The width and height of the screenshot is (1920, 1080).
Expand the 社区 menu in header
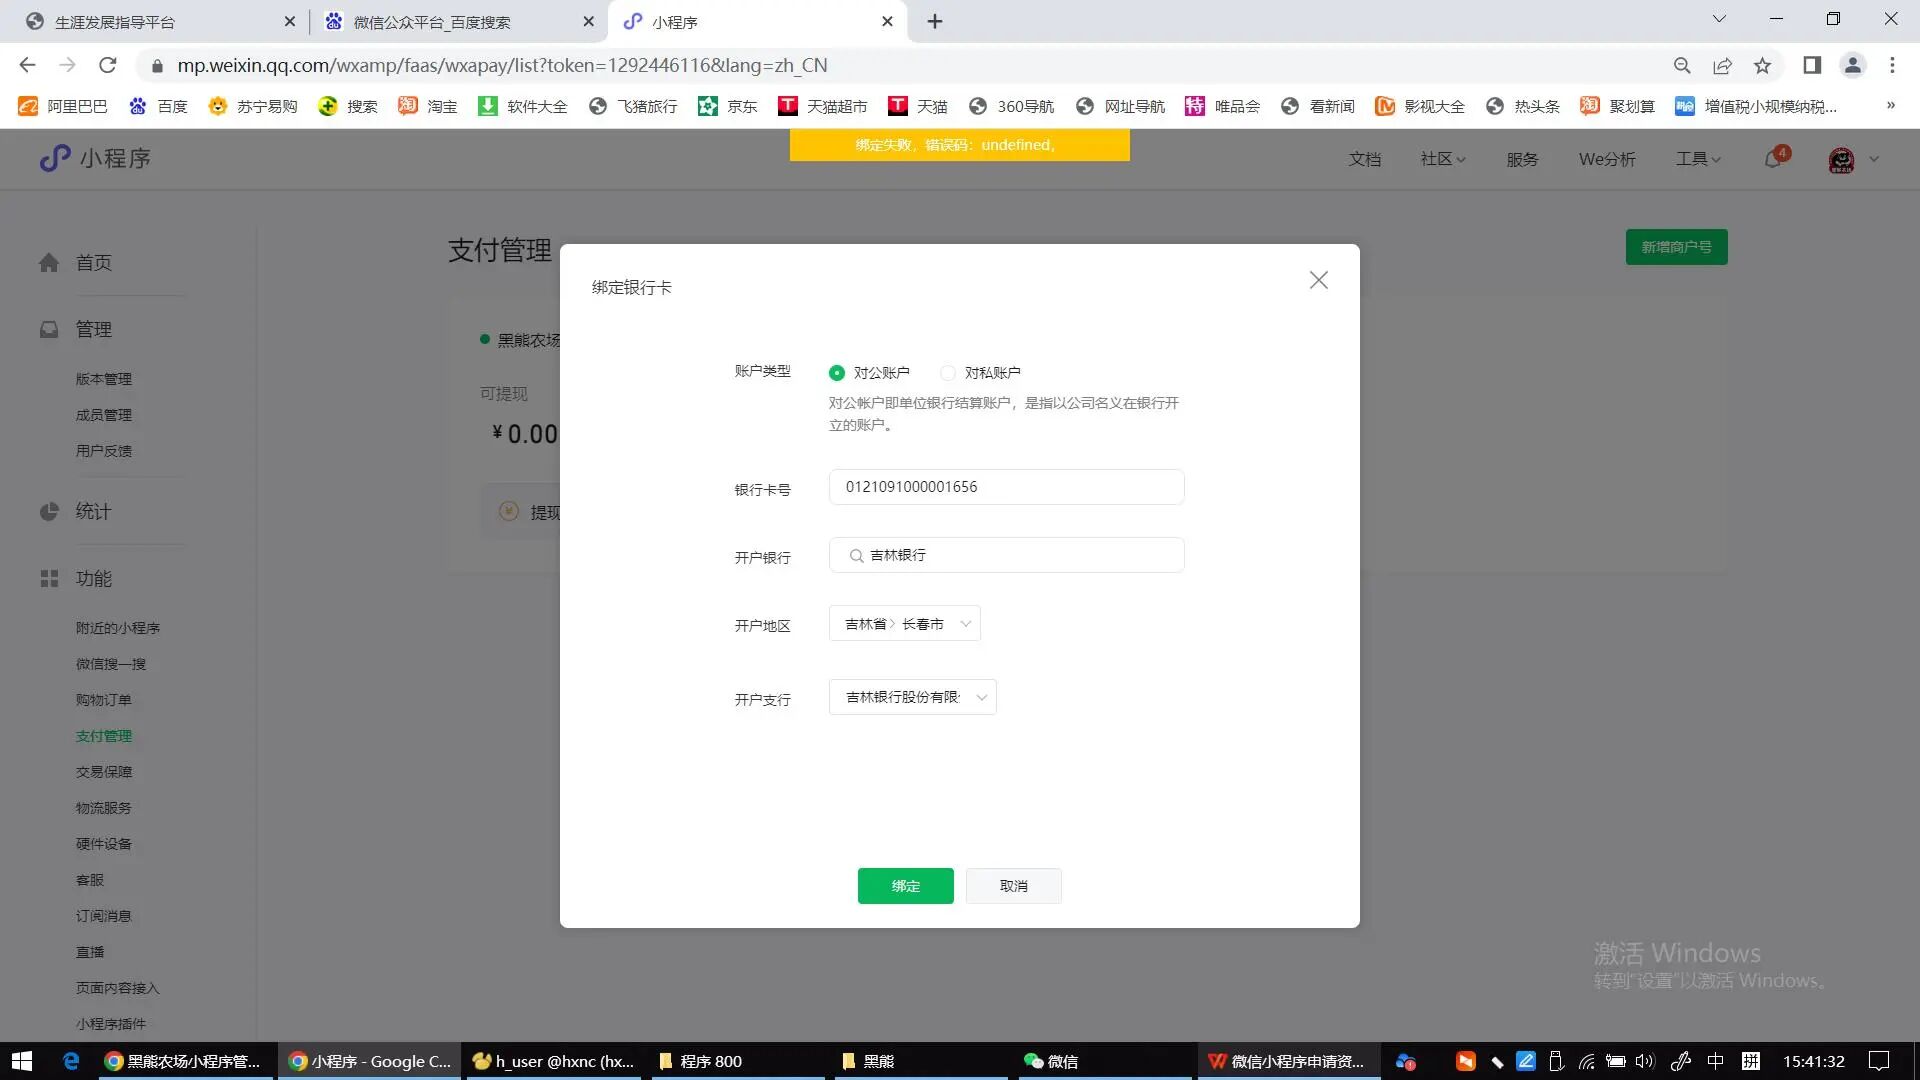[x=1442, y=159]
